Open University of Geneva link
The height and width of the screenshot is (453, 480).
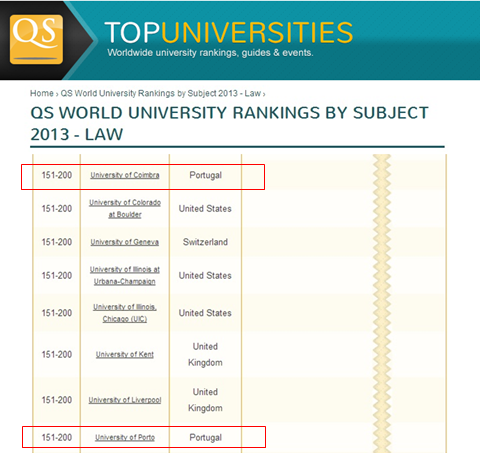tap(125, 242)
